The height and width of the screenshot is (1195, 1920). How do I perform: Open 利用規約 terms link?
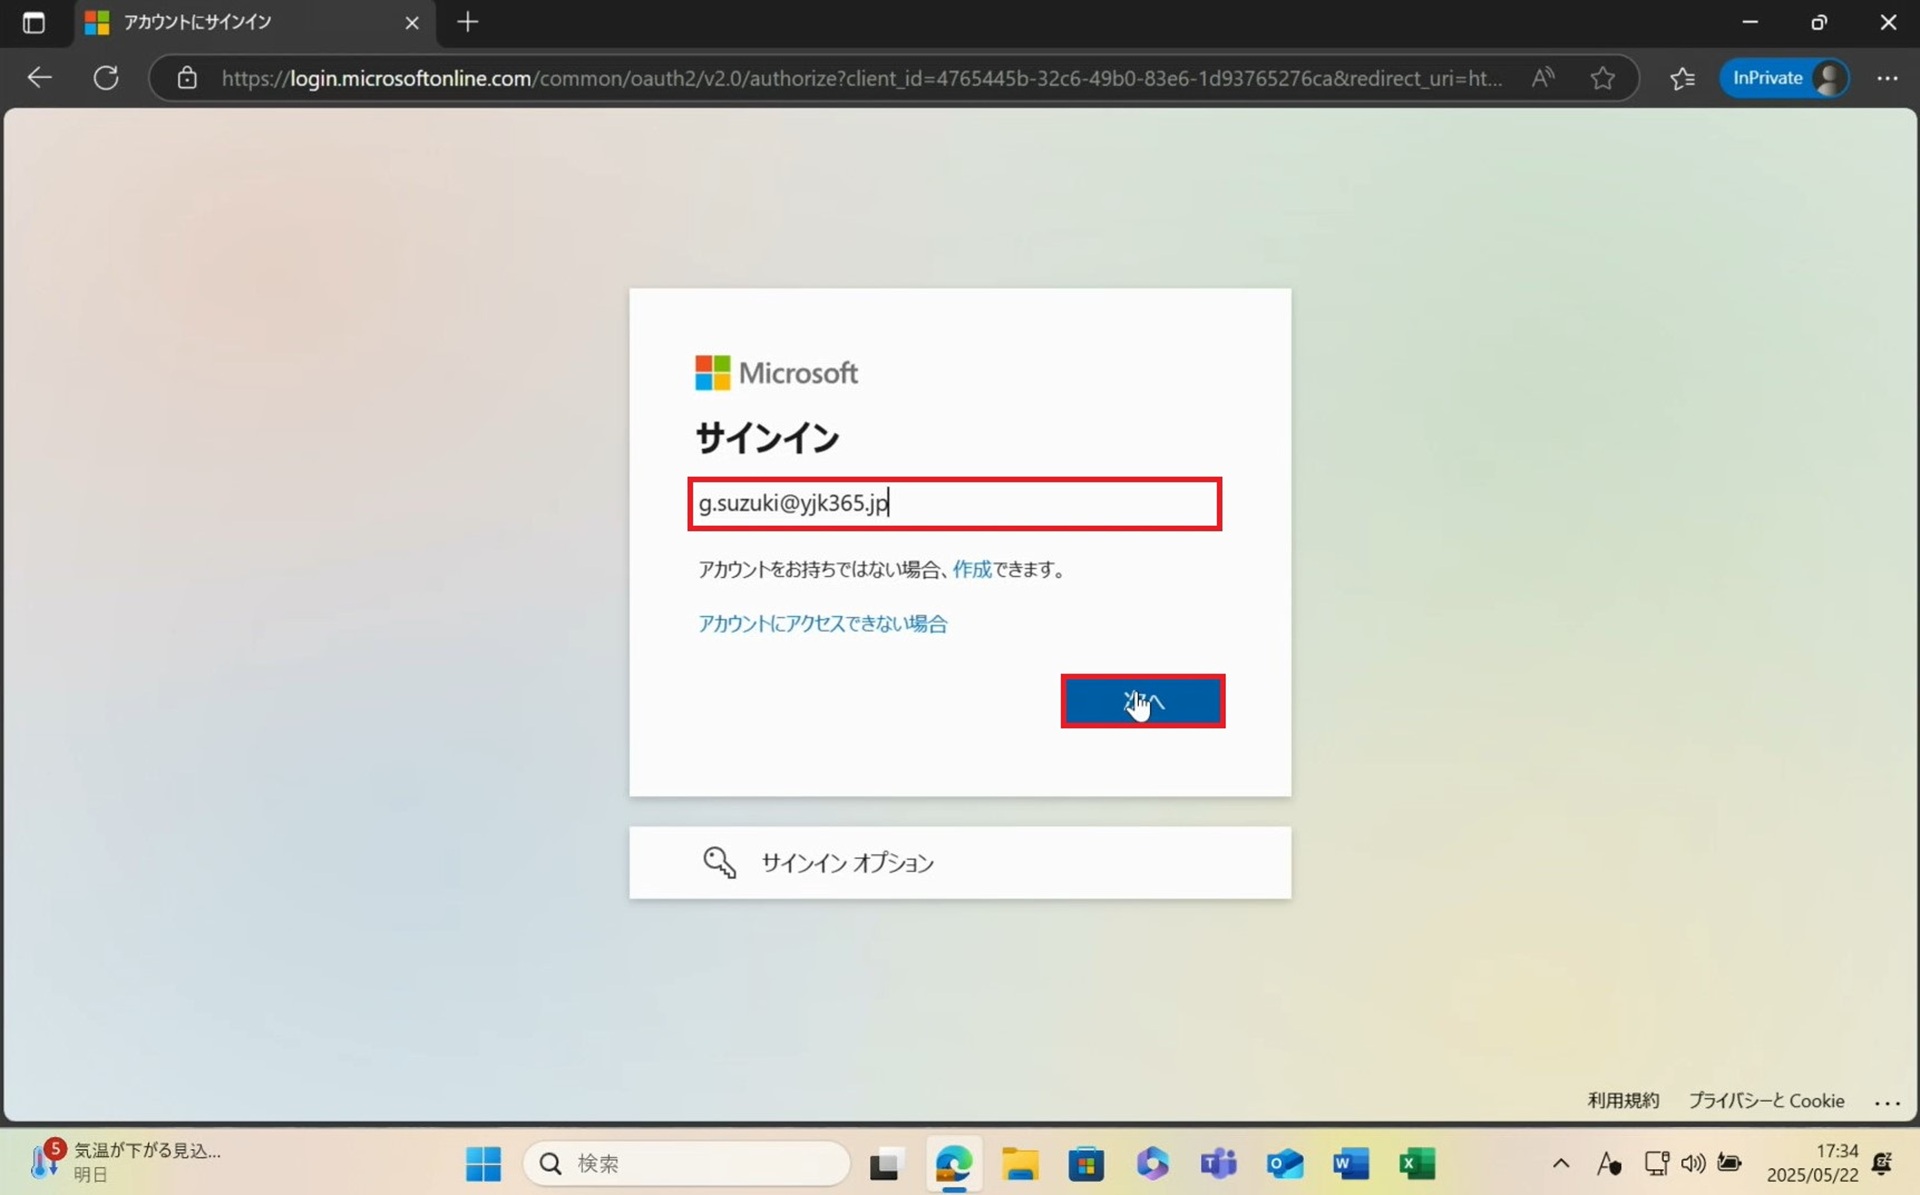pyautogui.click(x=1623, y=1100)
